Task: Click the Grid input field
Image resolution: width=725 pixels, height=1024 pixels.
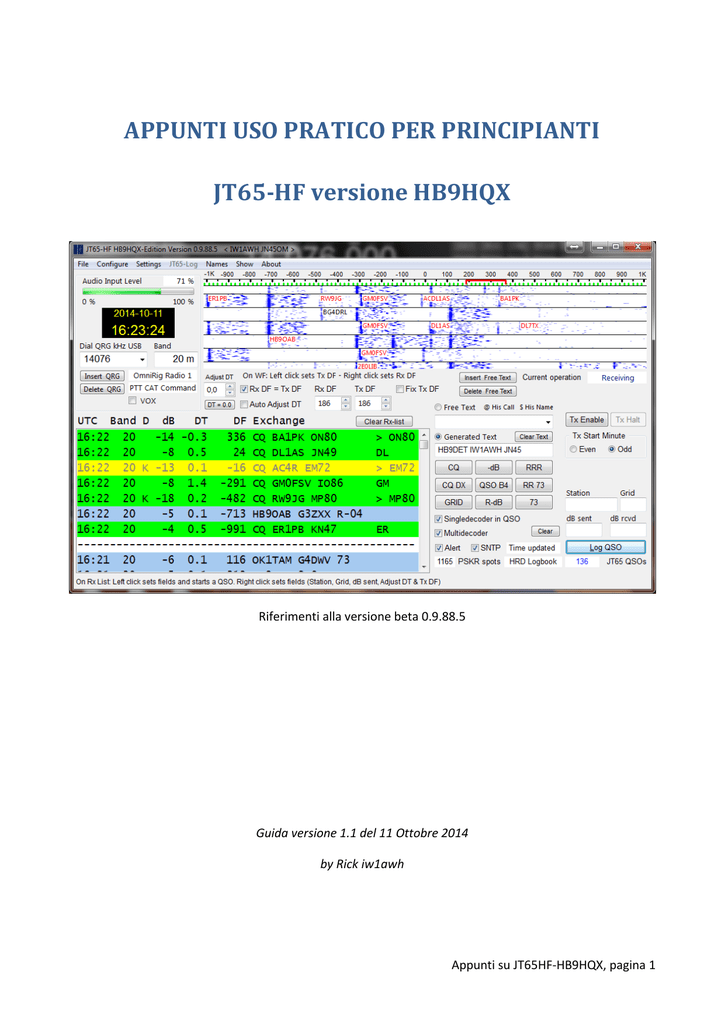Action: coord(633,505)
